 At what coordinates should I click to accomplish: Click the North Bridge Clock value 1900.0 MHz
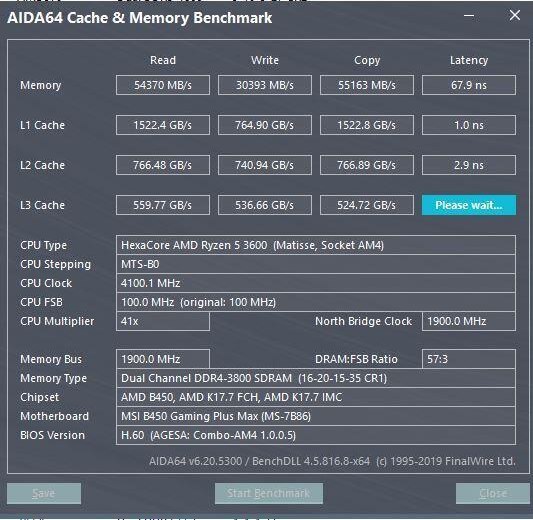(469, 321)
